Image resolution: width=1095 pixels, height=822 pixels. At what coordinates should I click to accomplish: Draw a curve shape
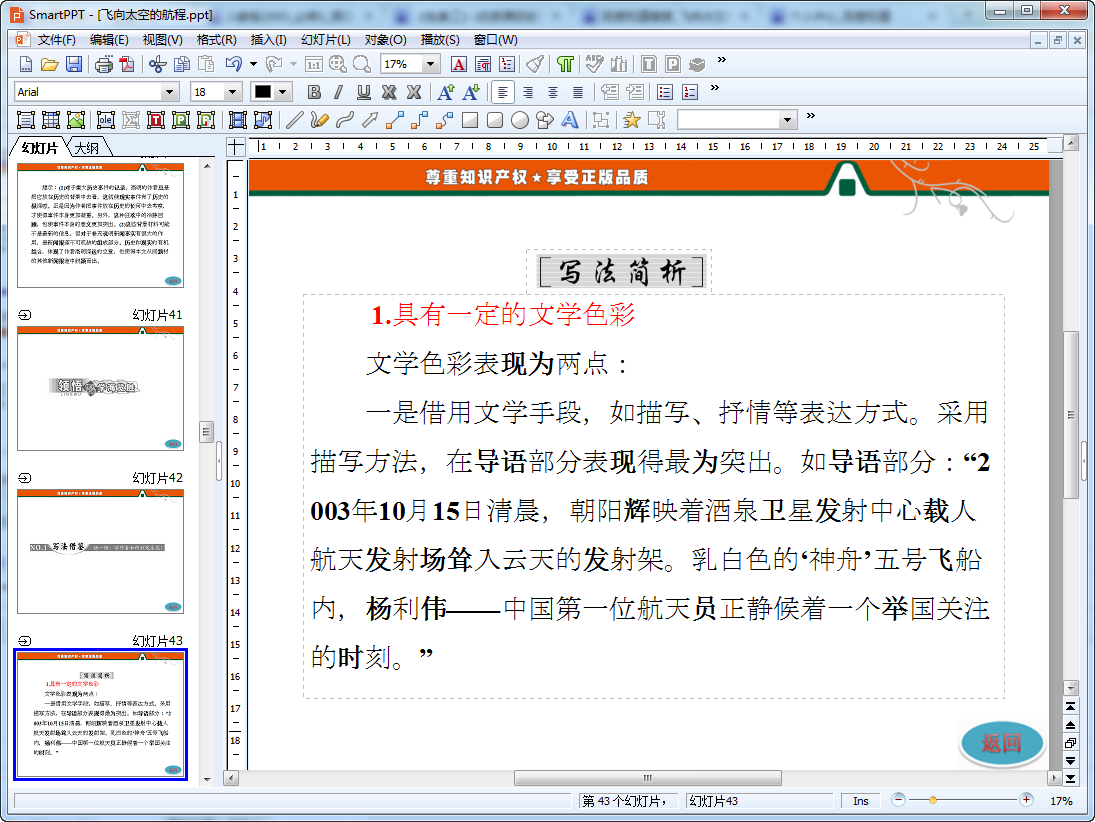[x=344, y=120]
